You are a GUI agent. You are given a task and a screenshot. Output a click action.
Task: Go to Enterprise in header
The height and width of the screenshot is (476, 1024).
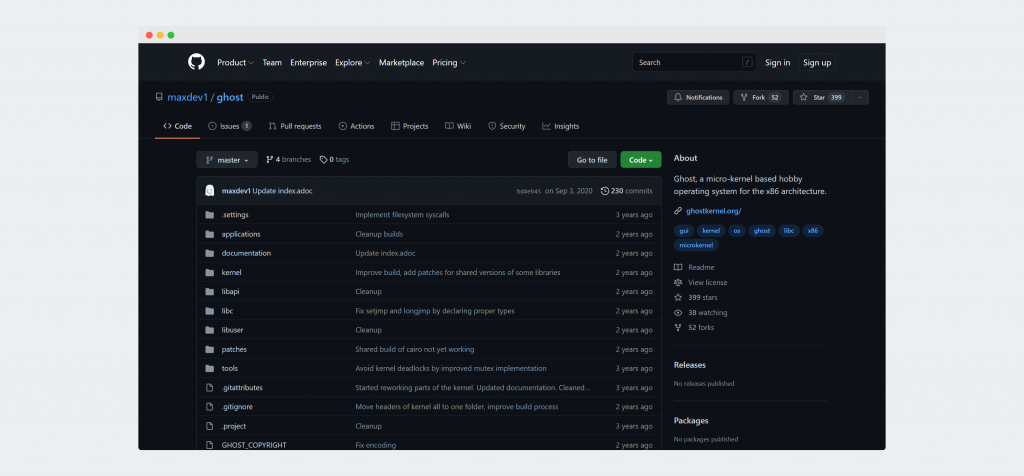tap(308, 63)
